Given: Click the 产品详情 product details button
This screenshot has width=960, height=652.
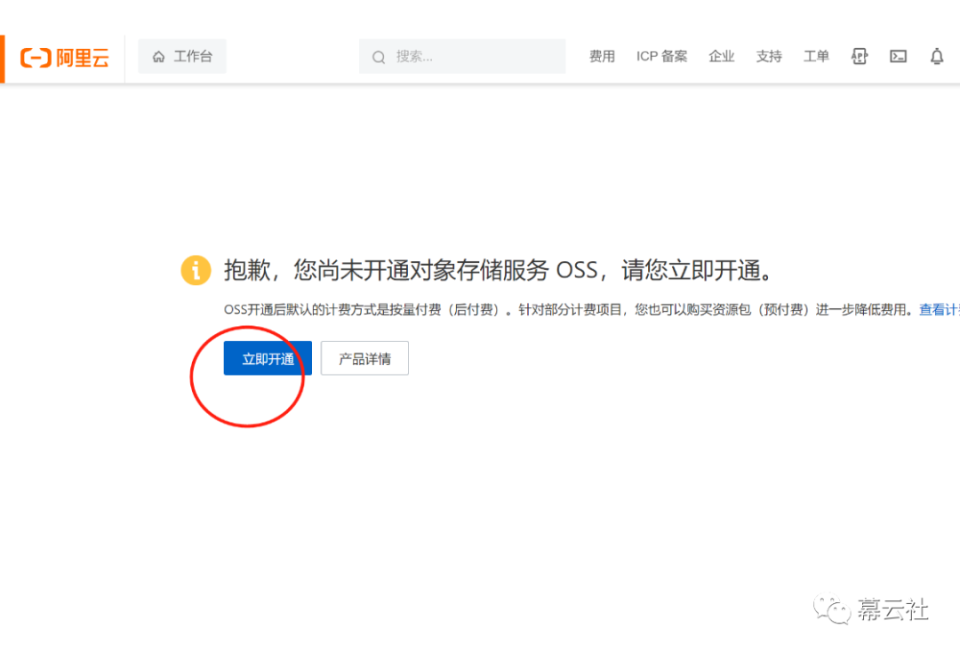Looking at the screenshot, I should 364,358.
